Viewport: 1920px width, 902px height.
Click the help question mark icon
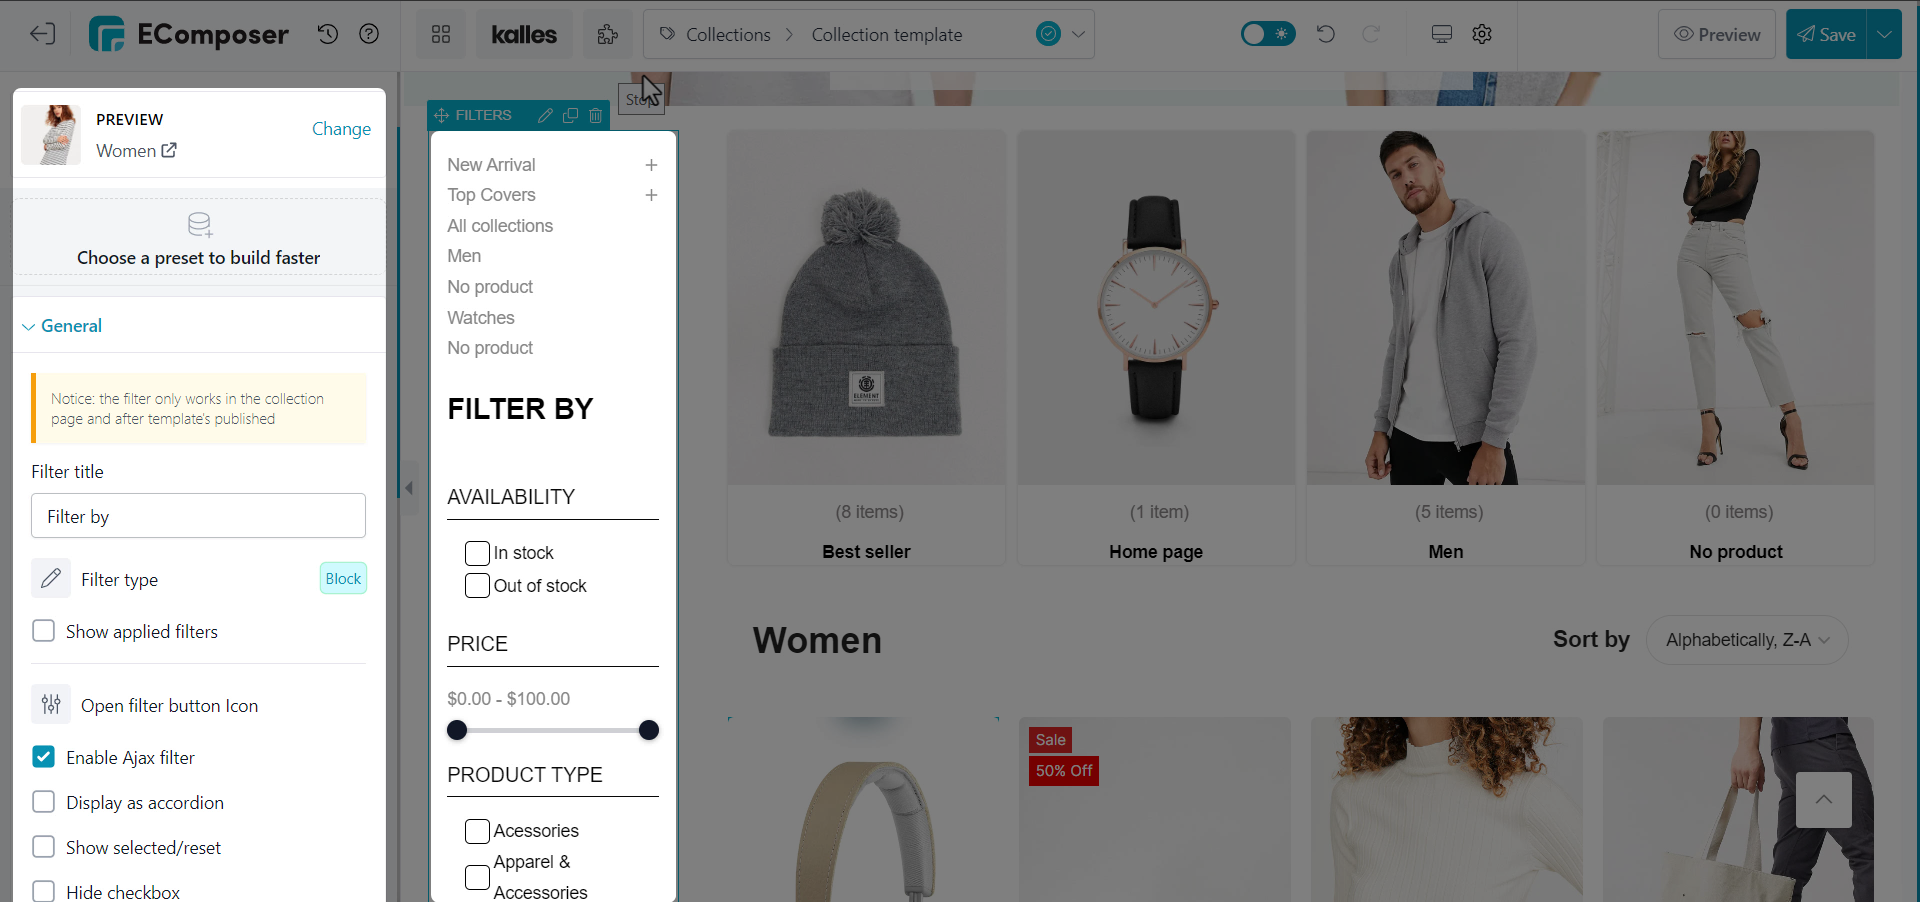pos(369,34)
